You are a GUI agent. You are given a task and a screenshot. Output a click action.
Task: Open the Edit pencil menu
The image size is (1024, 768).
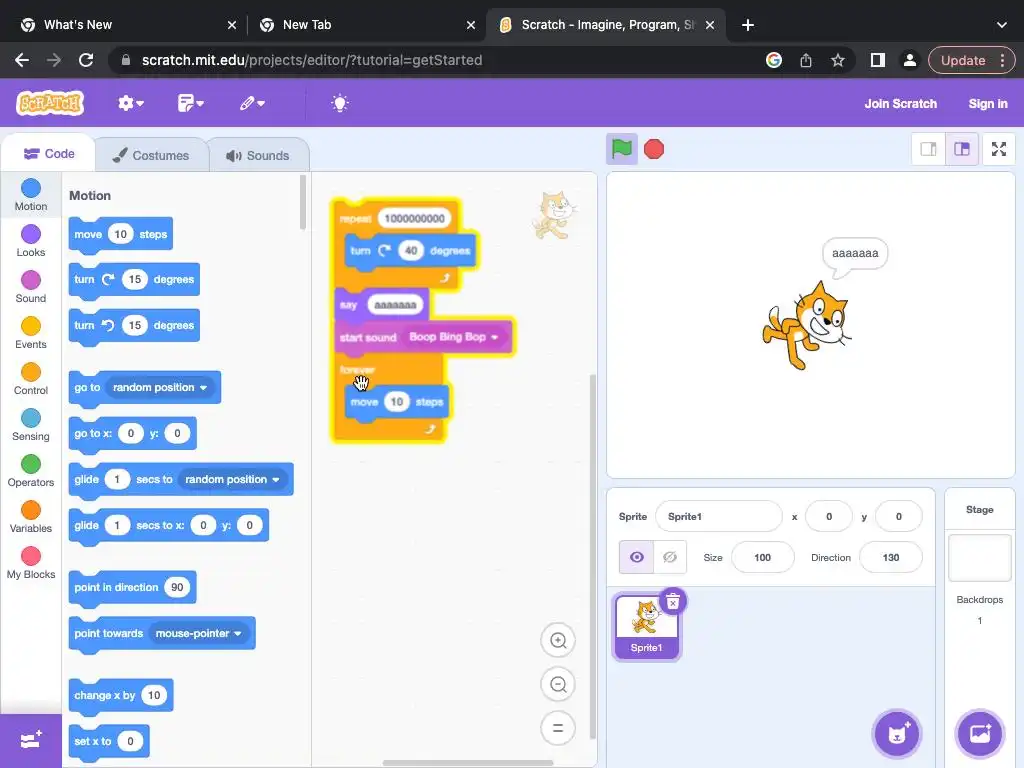click(x=251, y=103)
